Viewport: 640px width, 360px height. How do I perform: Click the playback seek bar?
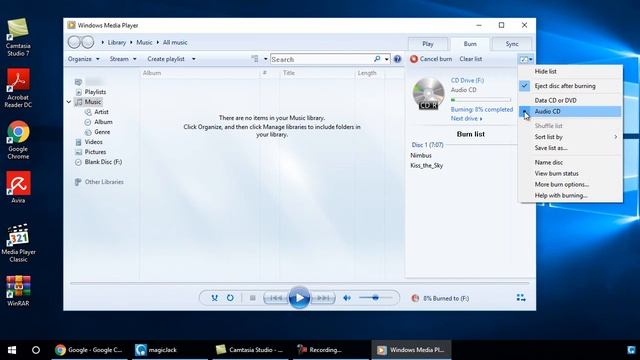299,282
